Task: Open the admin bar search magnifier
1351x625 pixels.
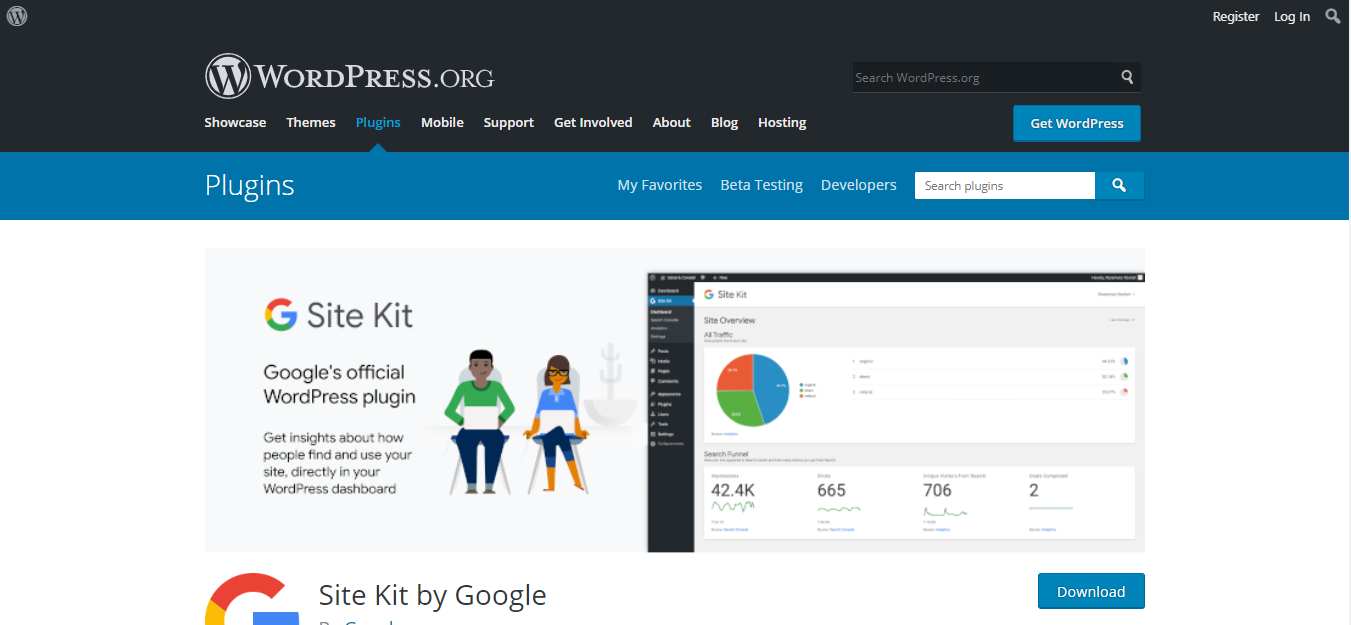Action: click(1333, 16)
